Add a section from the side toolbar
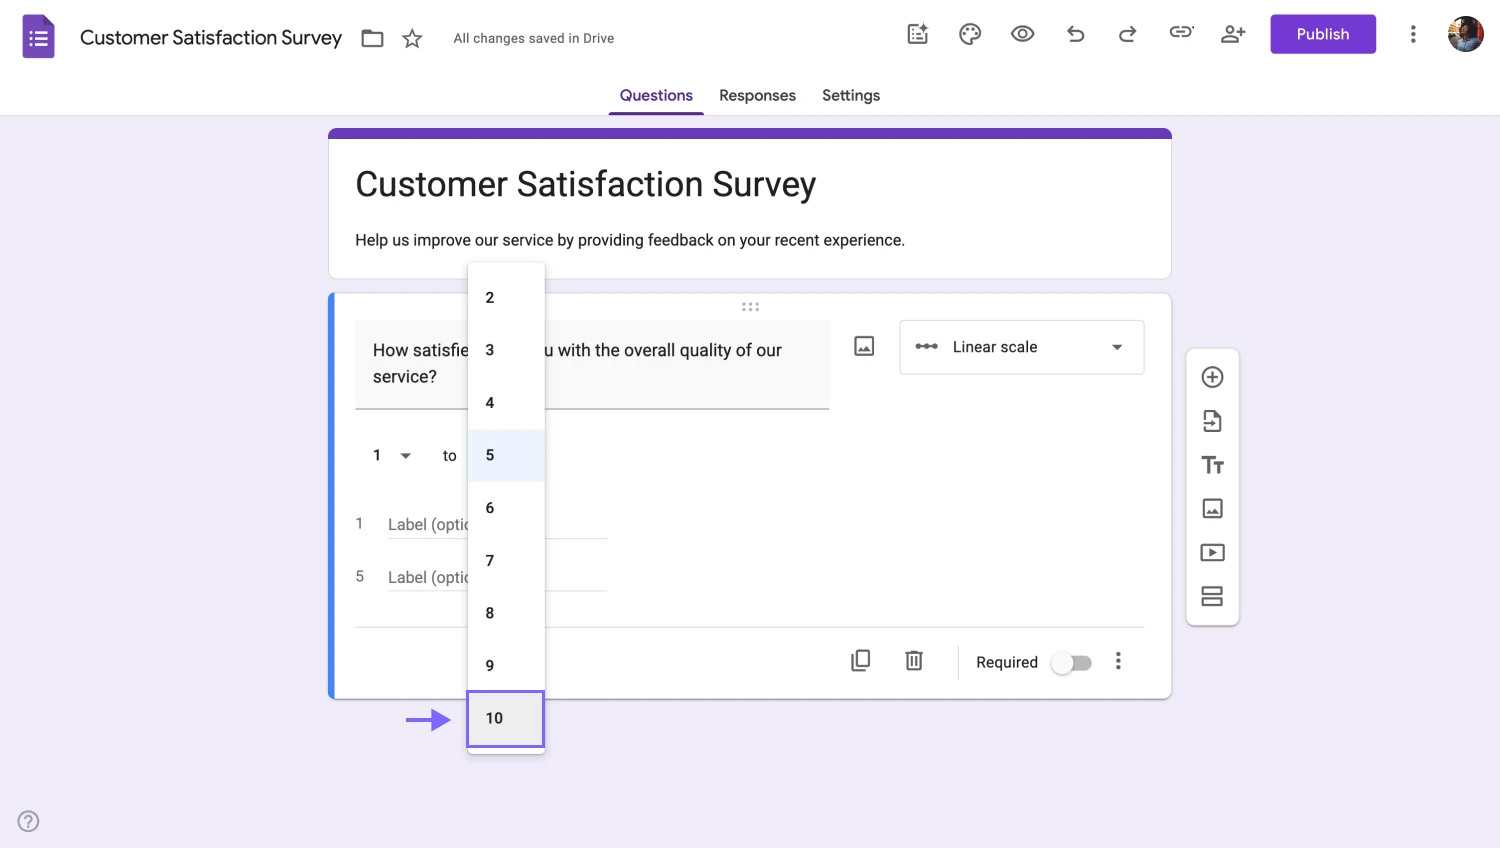This screenshot has height=848, width=1500. click(x=1212, y=597)
